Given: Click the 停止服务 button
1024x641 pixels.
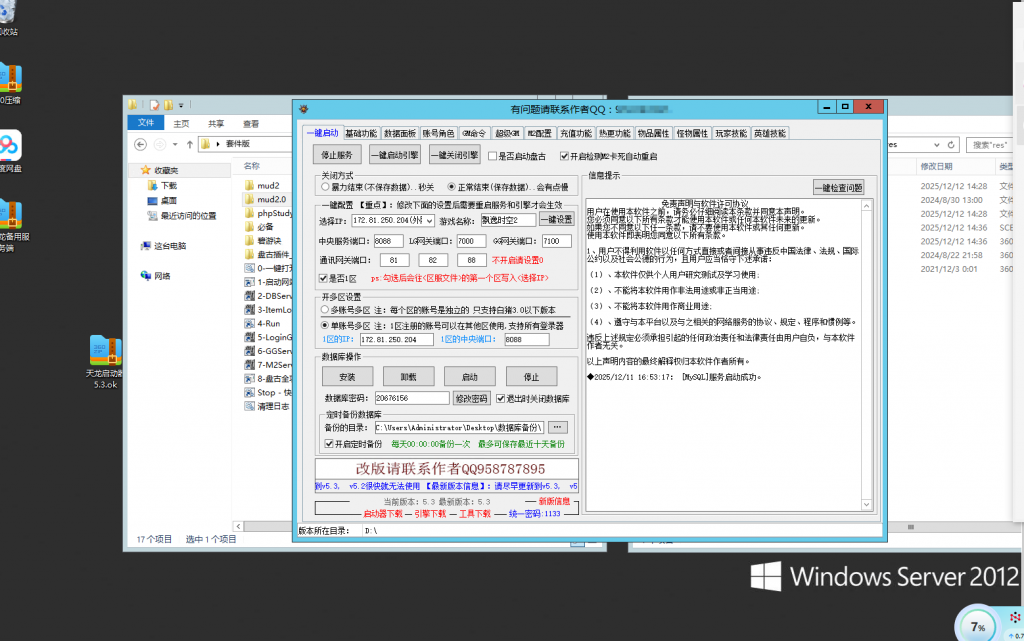Looking at the screenshot, I should pos(336,155).
